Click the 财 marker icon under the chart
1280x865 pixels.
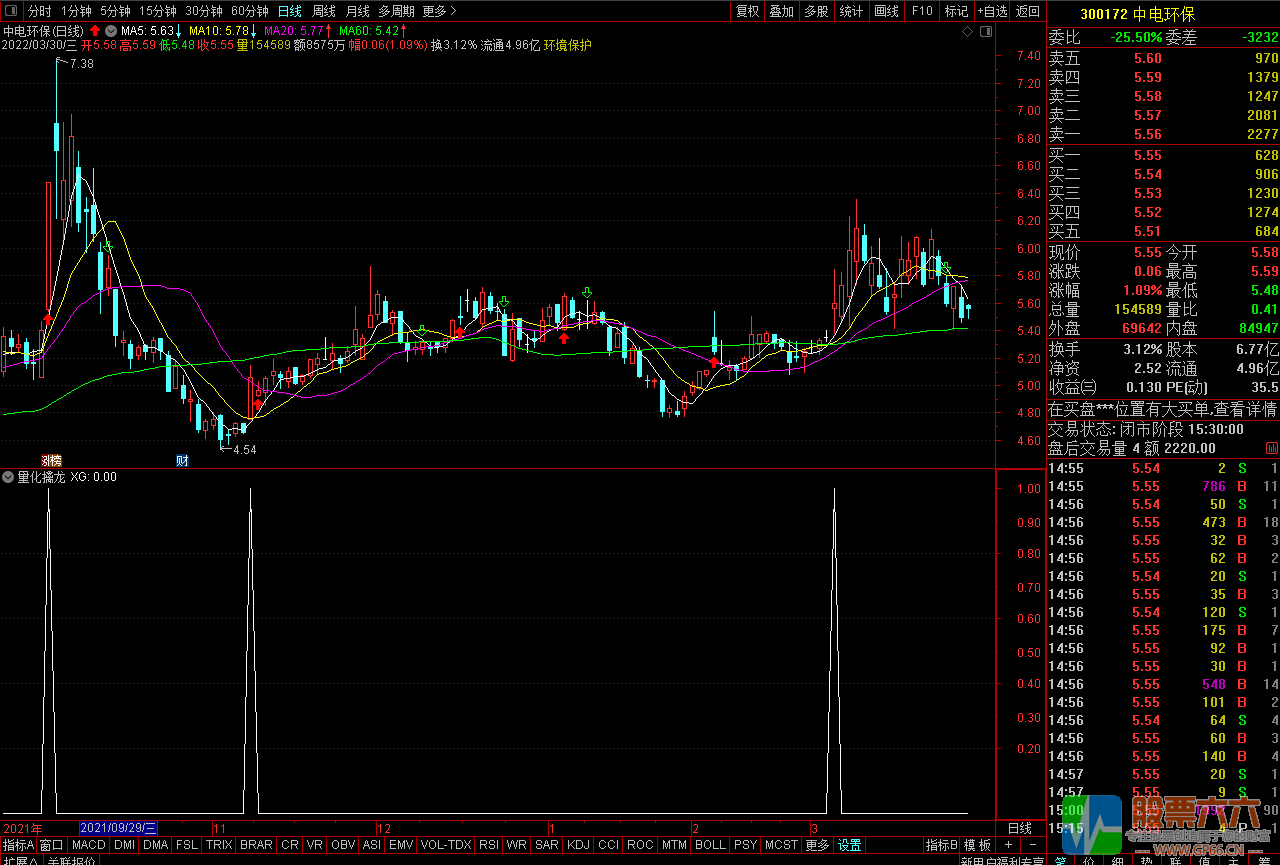(x=182, y=460)
